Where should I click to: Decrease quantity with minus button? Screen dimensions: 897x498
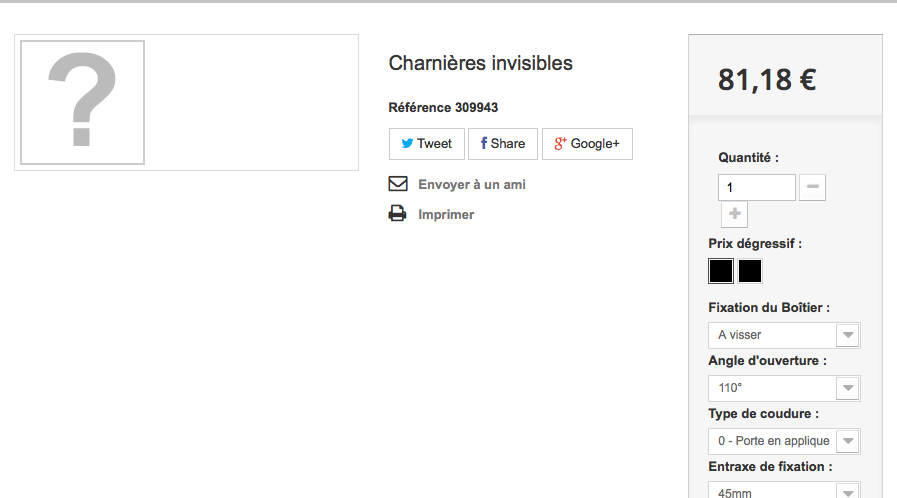[812, 187]
